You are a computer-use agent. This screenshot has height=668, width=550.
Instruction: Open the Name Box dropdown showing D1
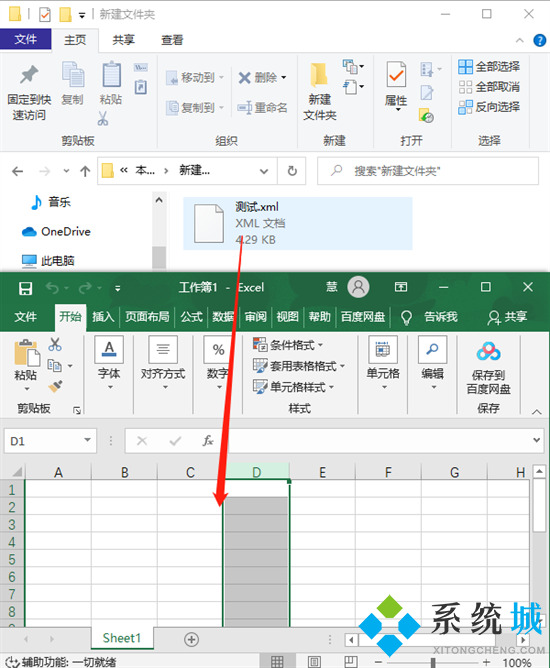tap(87, 440)
